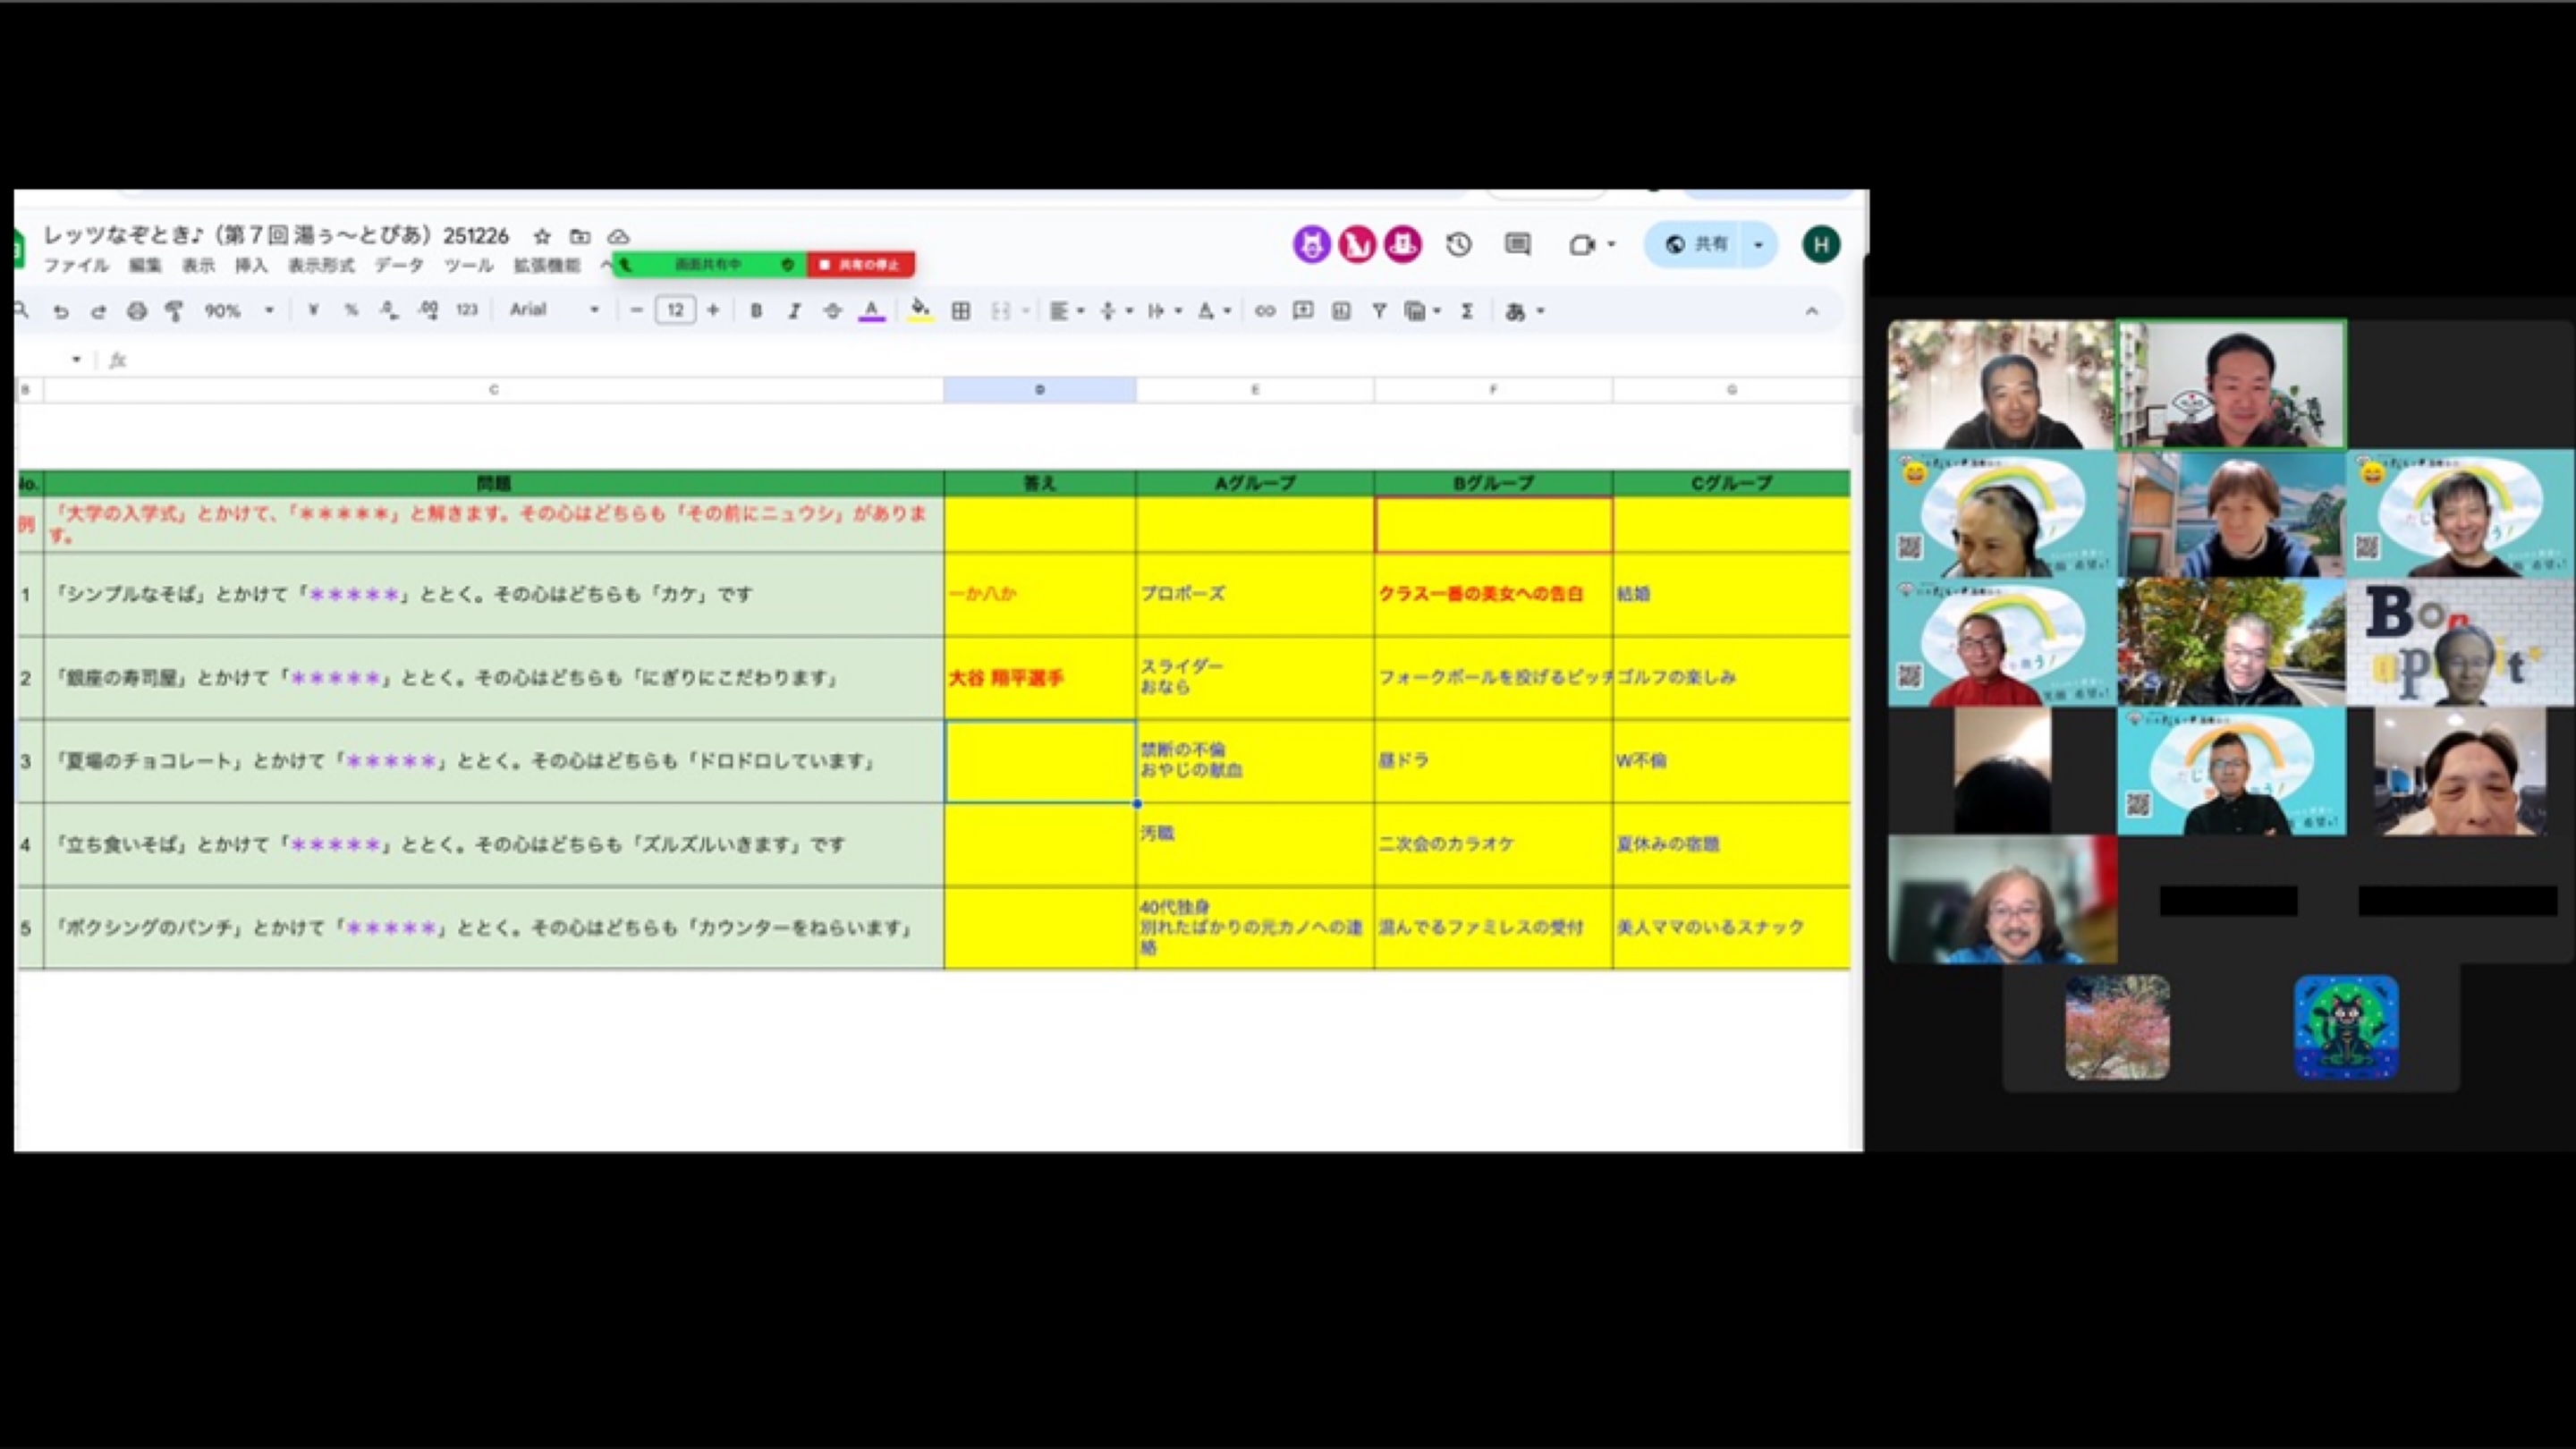
Task: Click the insert link icon
Action: click(x=1264, y=311)
